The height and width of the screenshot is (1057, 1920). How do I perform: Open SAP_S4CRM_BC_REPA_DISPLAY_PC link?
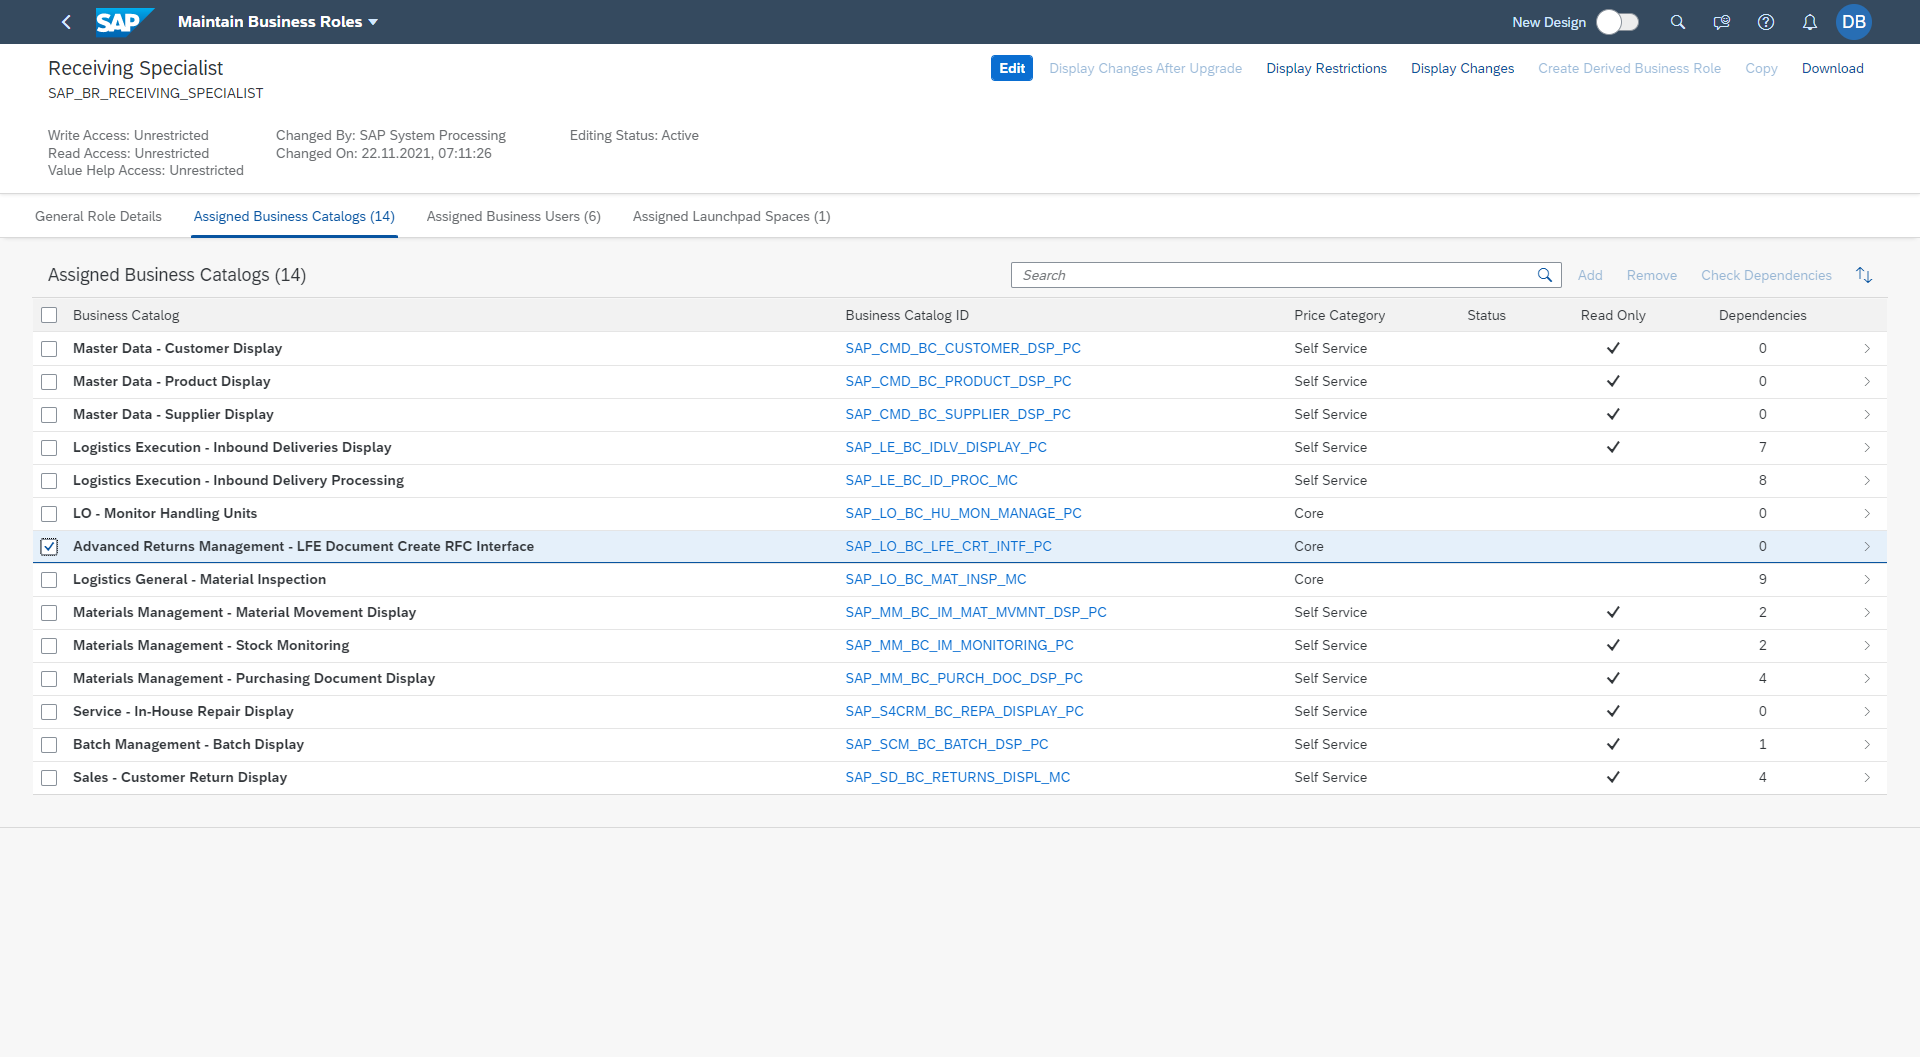click(x=965, y=711)
